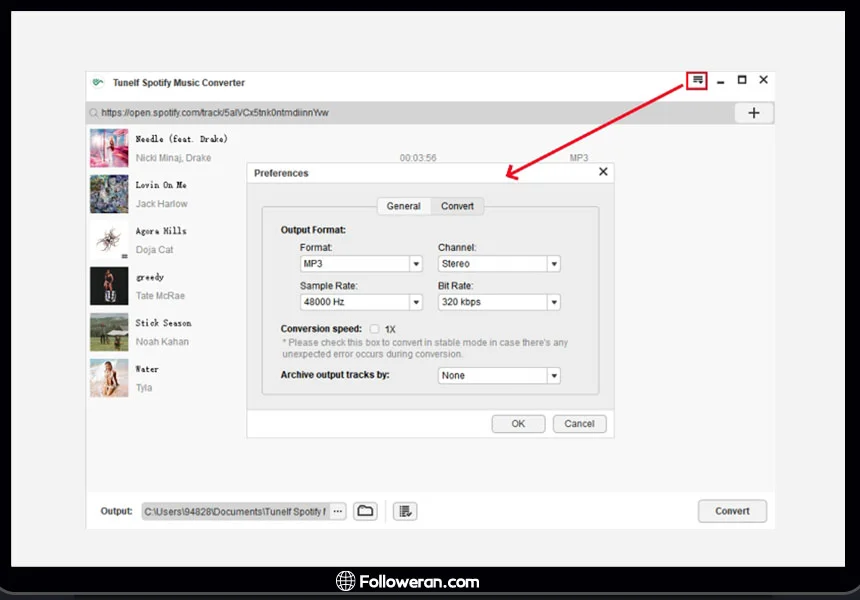Click the Convert button at bottom right
Viewport: 860px width, 600px height.
point(732,511)
